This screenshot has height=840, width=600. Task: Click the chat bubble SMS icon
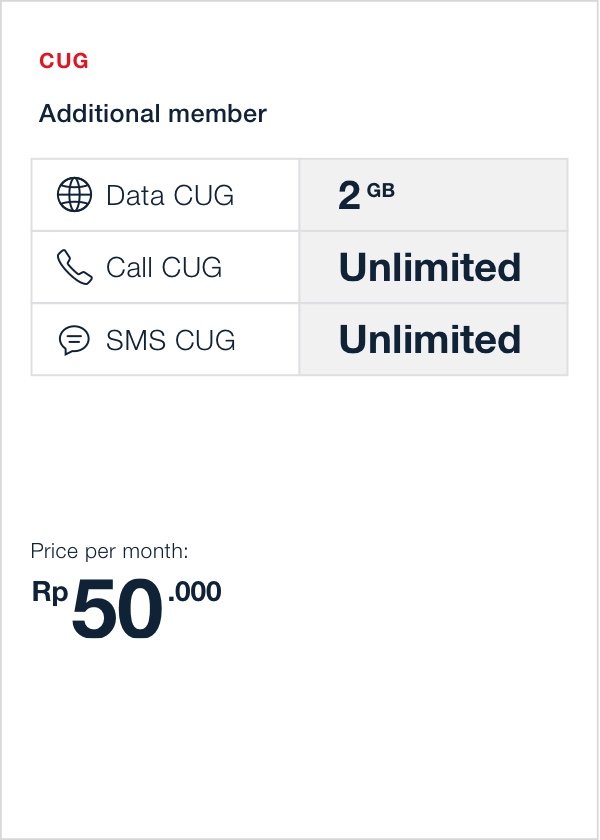click(x=74, y=341)
